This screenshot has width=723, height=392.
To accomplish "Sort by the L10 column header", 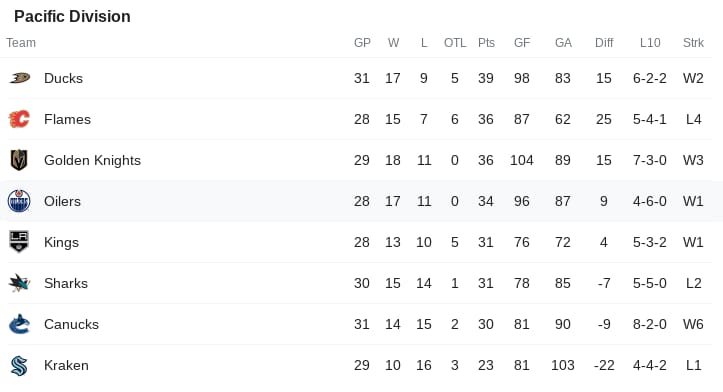I will click(650, 43).
